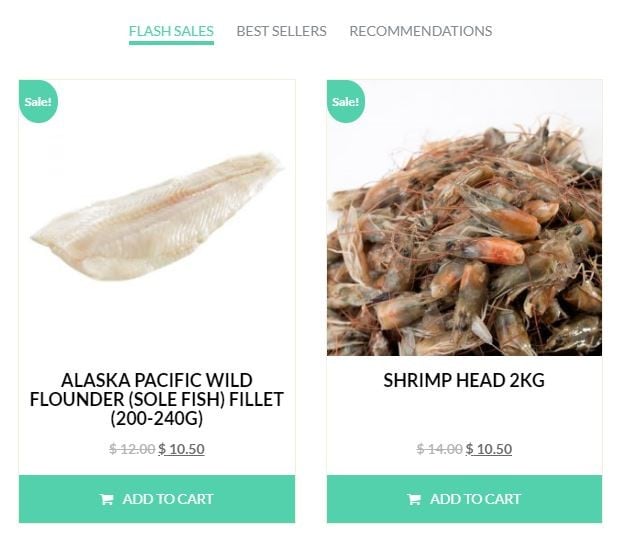This screenshot has height=533, width=623.
Task: Open the Recommendations tab
Action: click(x=420, y=31)
